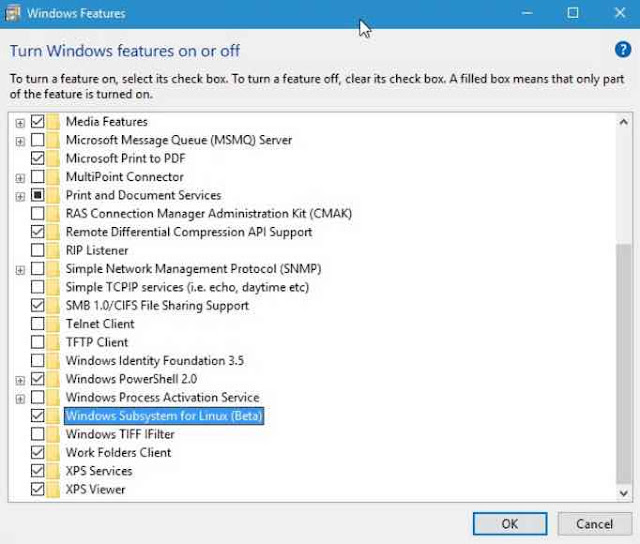Expand Microsoft Message Queue (MSMQ) Server node

click(x=20, y=141)
